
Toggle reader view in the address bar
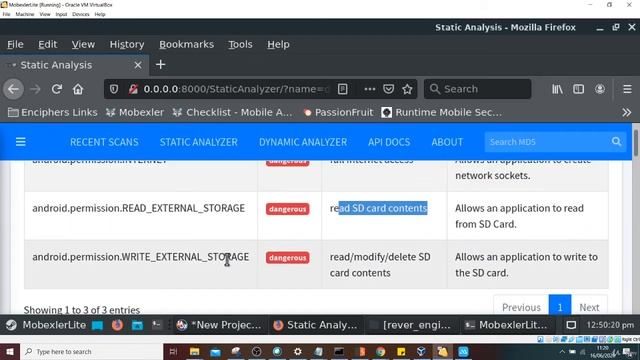[342, 89]
